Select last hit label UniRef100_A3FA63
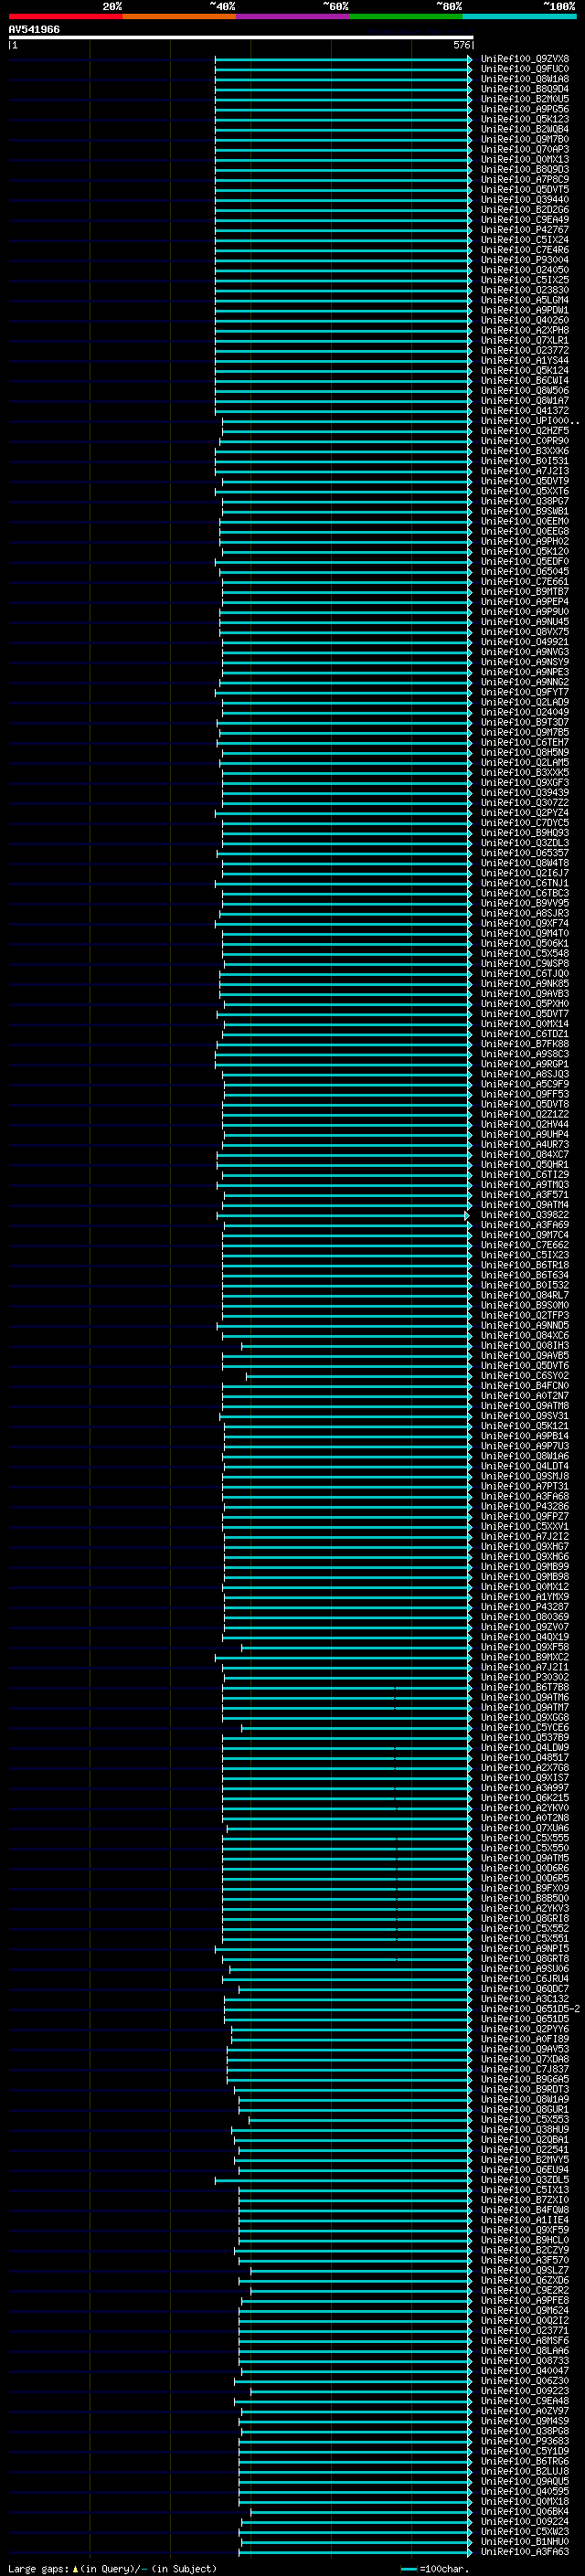Screen dimensions: 585x2576 point(525,2552)
